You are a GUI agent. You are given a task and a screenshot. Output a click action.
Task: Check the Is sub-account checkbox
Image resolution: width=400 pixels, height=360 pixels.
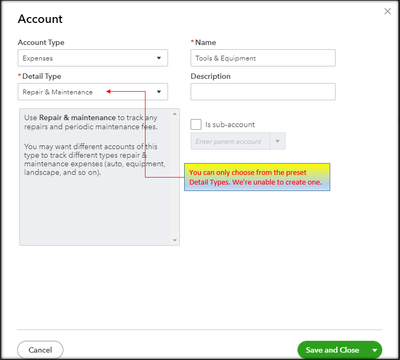pyautogui.click(x=196, y=124)
